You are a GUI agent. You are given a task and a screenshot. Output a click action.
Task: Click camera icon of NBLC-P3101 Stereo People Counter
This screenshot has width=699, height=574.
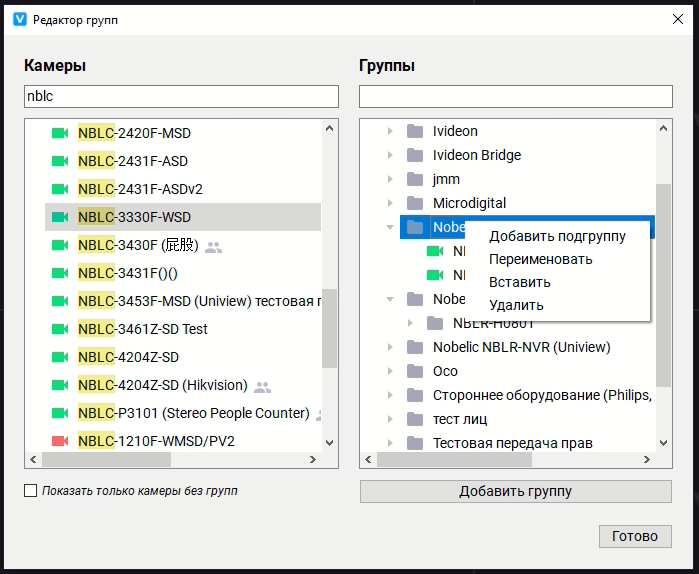[x=60, y=413]
